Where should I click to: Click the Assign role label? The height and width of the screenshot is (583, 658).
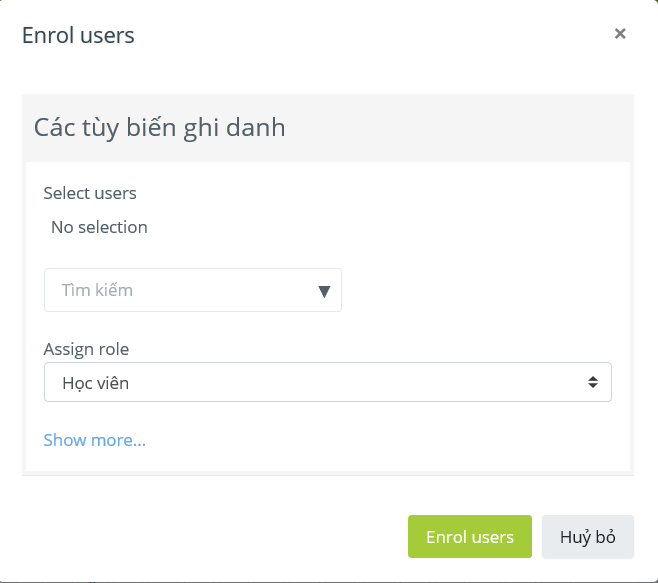coord(86,349)
